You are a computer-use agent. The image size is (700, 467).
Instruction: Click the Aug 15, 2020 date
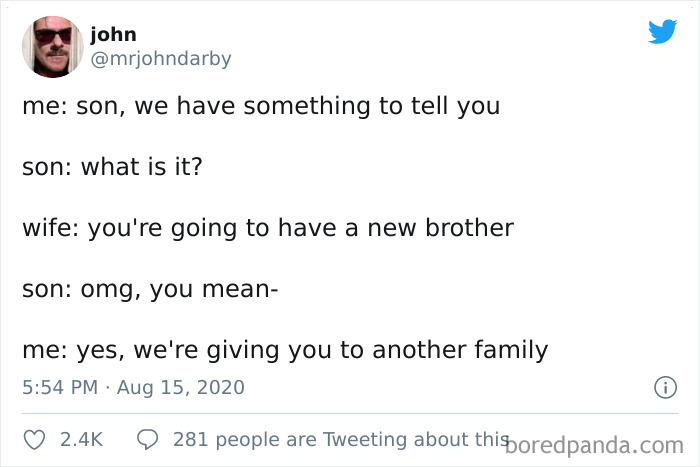click(x=180, y=387)
